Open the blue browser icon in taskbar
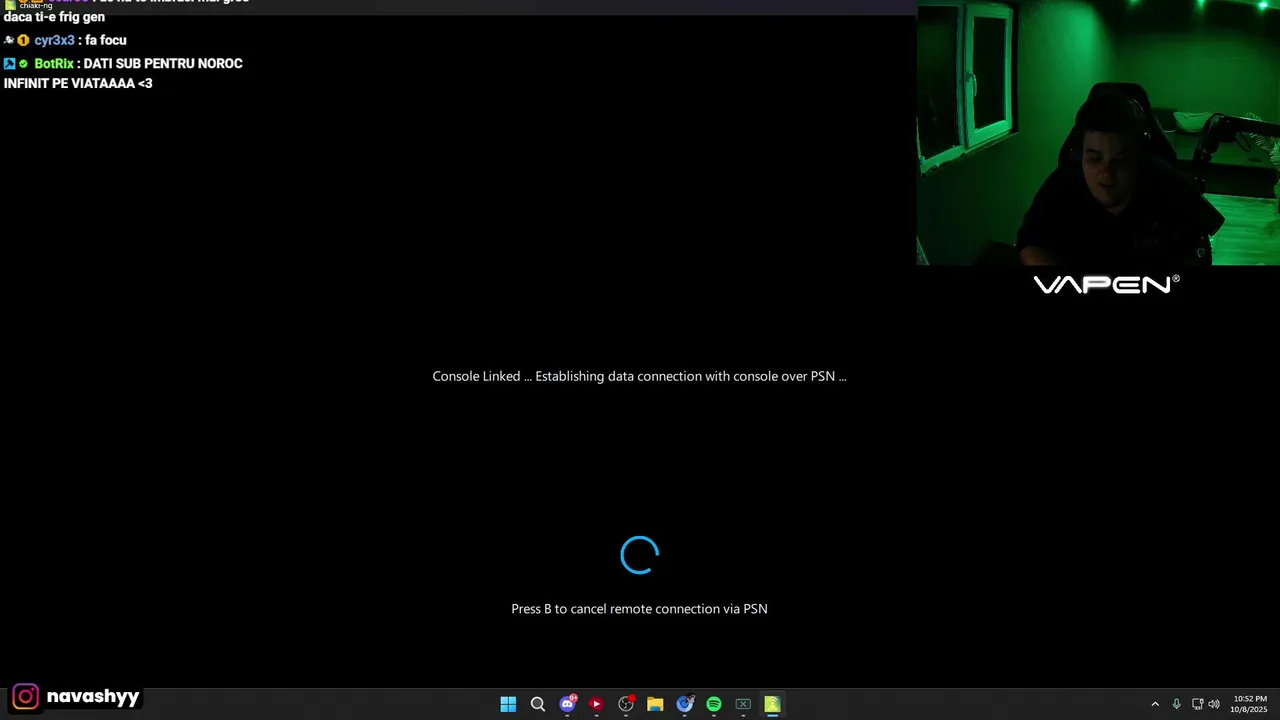 (685, 704)
